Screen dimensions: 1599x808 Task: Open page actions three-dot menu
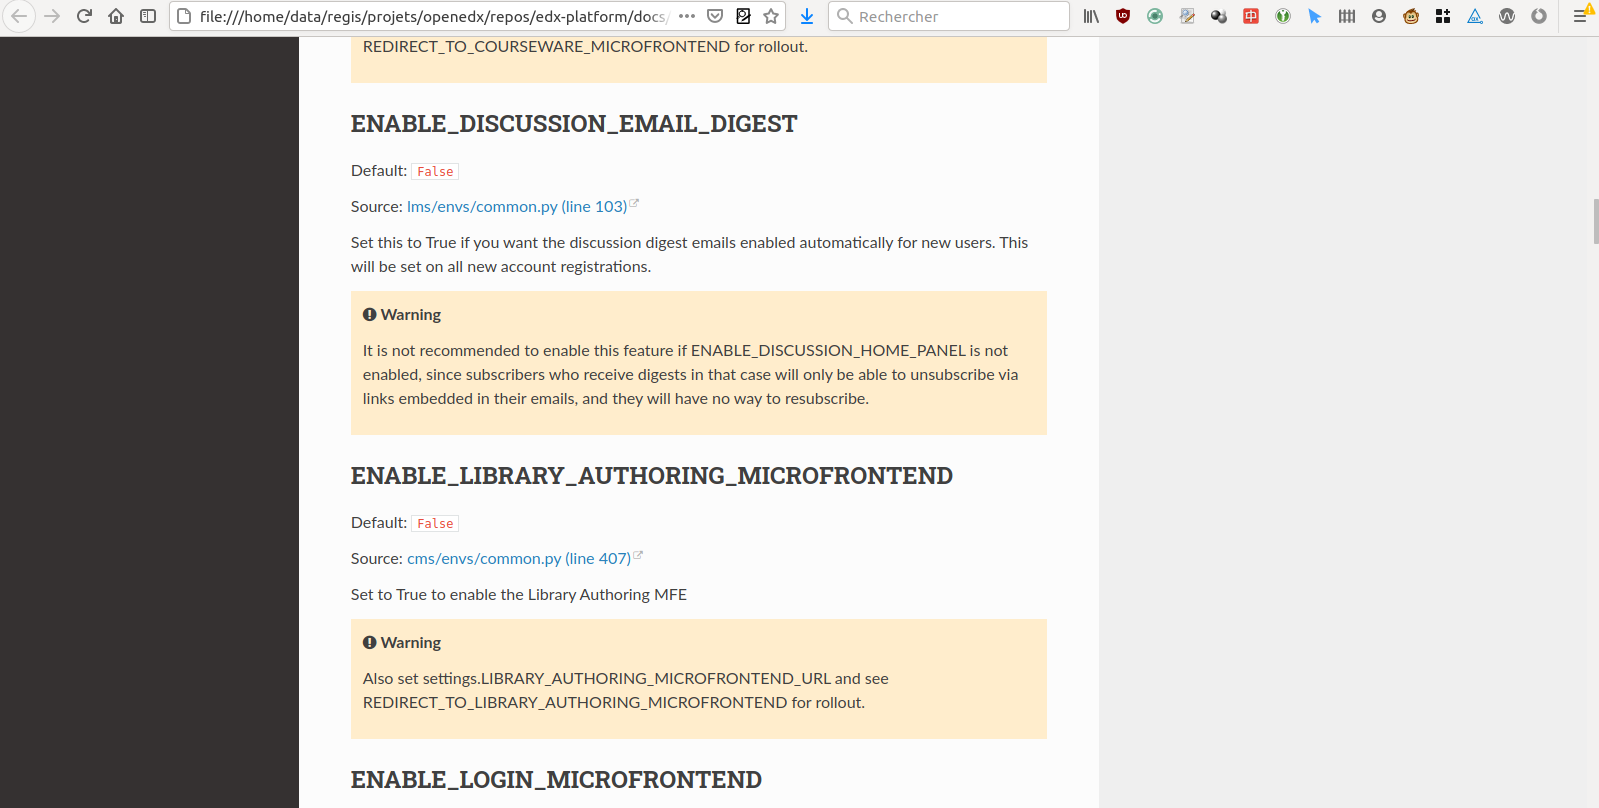(687, 16)
